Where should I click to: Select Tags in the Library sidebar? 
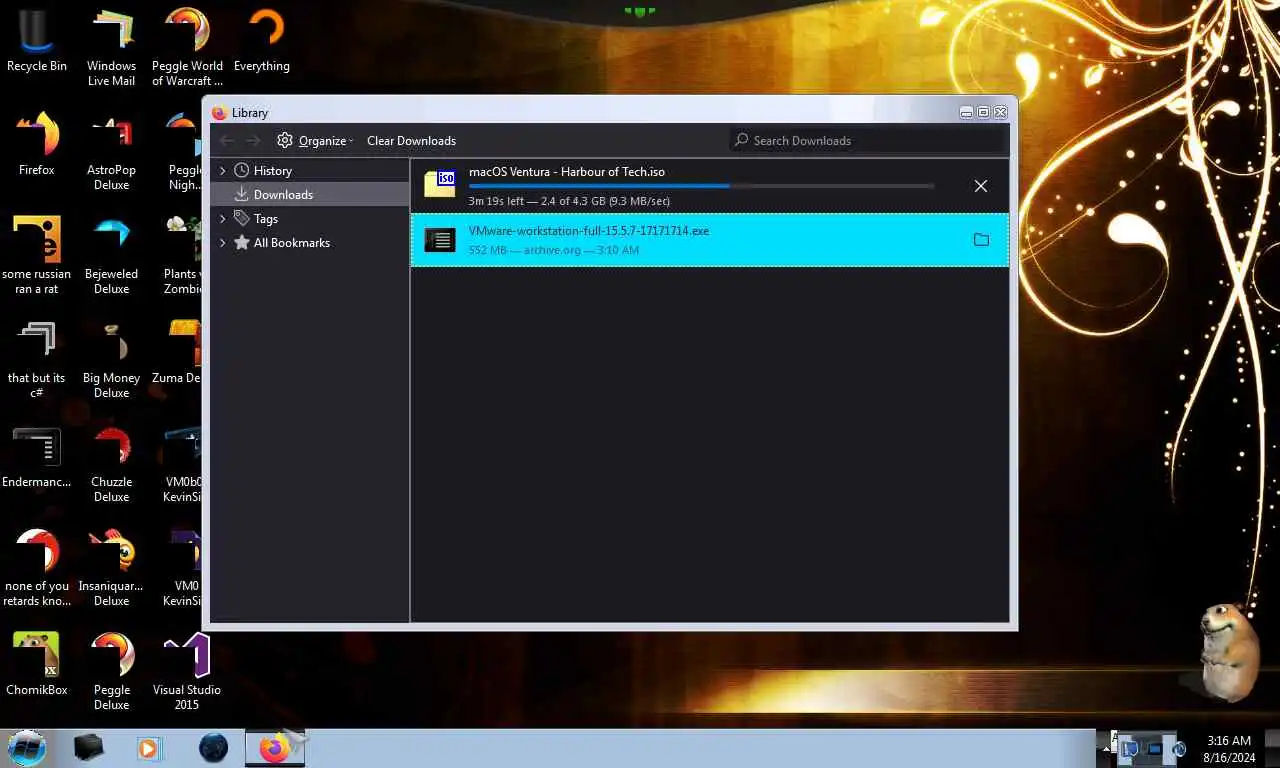tap(310, 219)
